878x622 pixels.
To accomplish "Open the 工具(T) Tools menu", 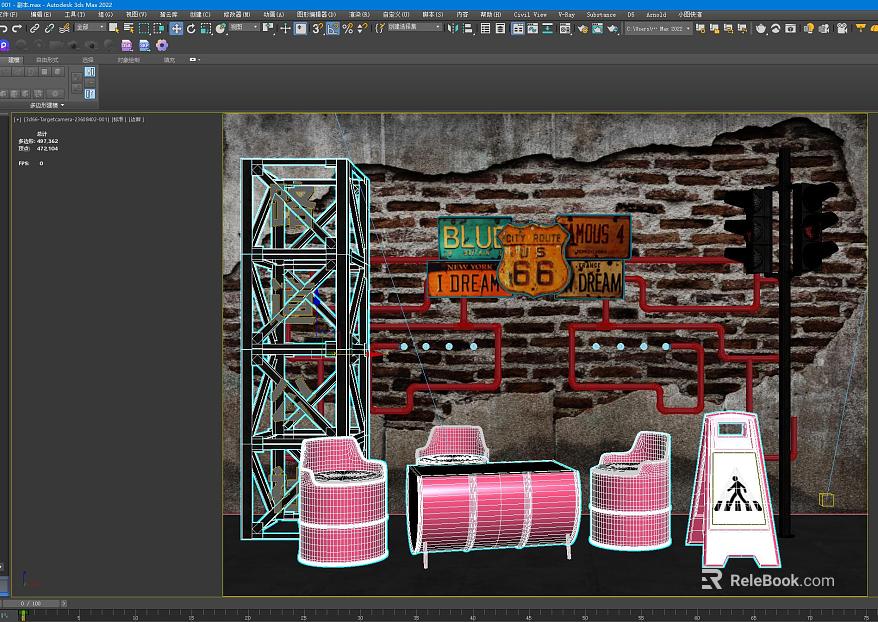I will (74, 15).
